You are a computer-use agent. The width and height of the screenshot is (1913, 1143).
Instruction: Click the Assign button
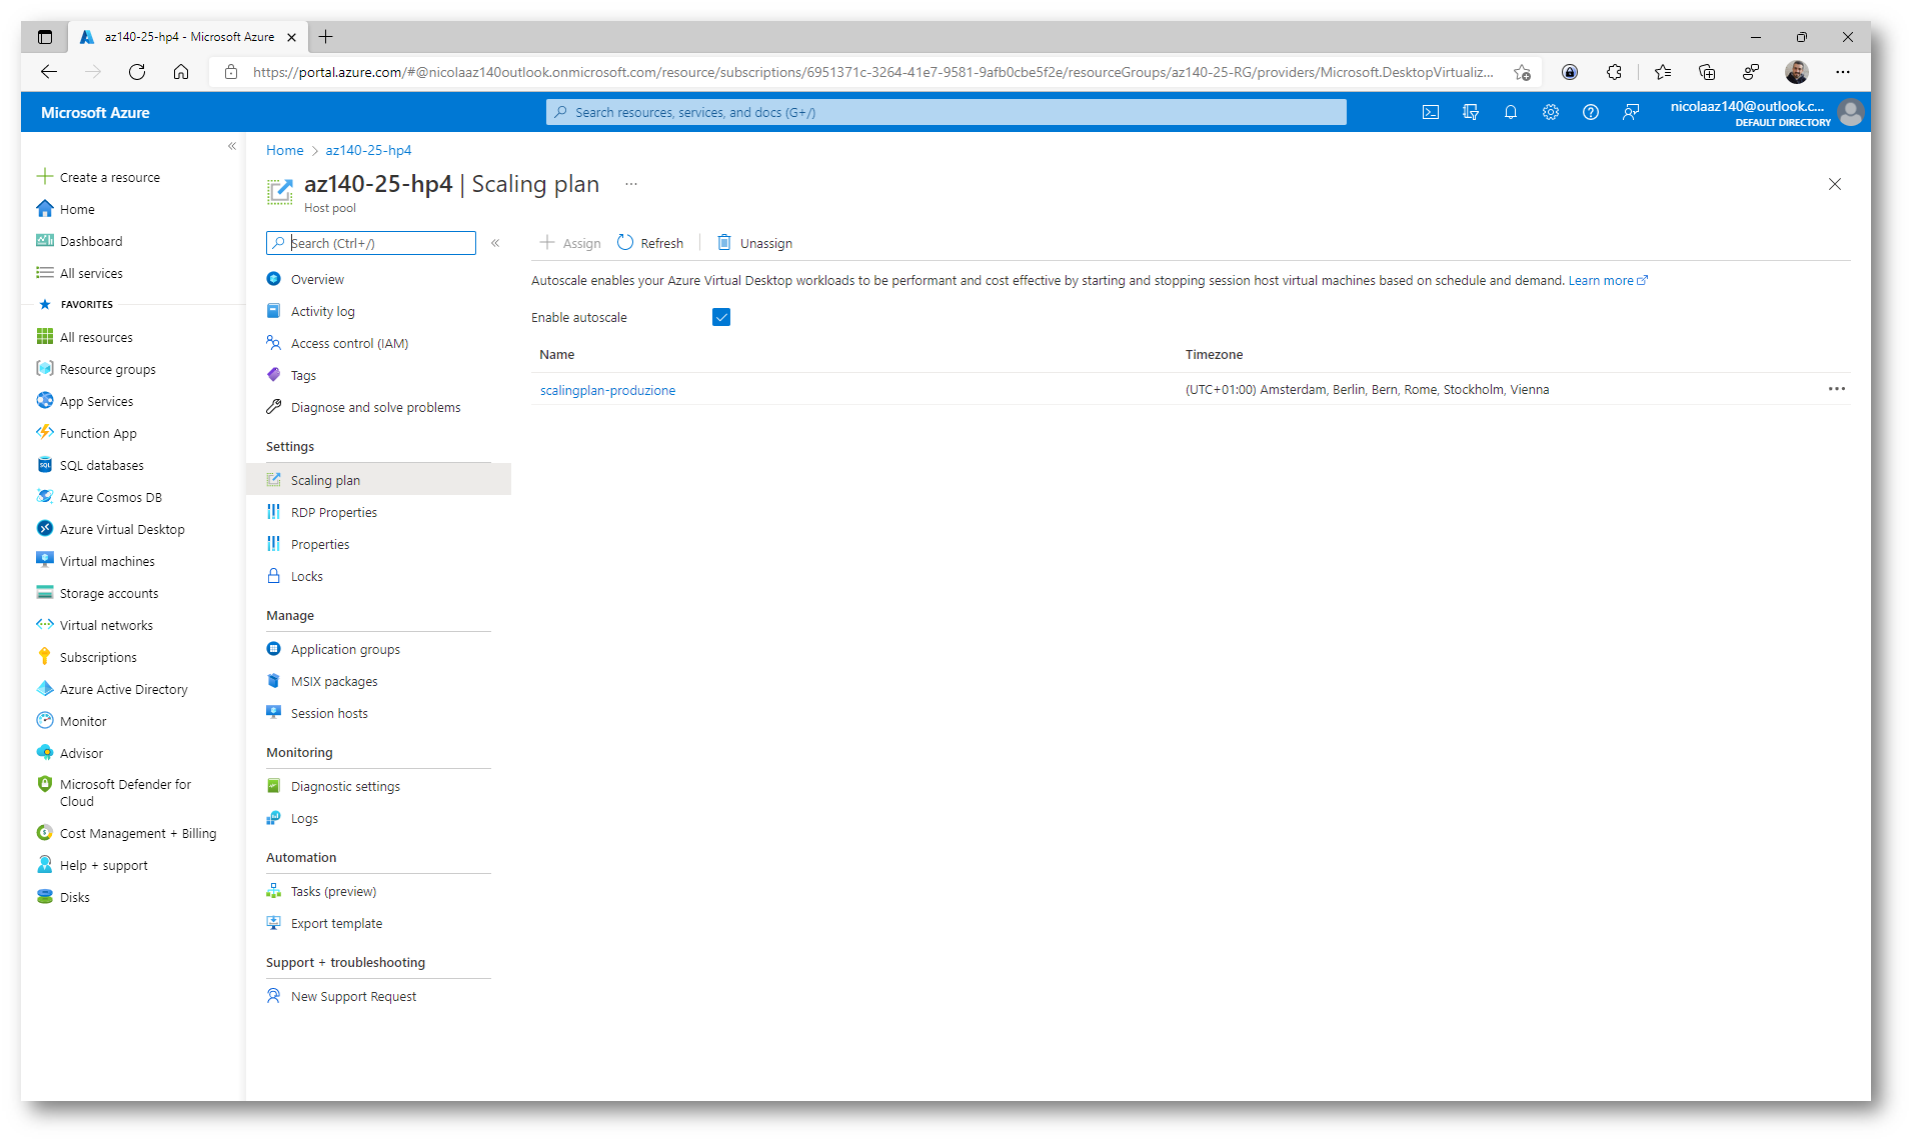(x=570, y=243)
